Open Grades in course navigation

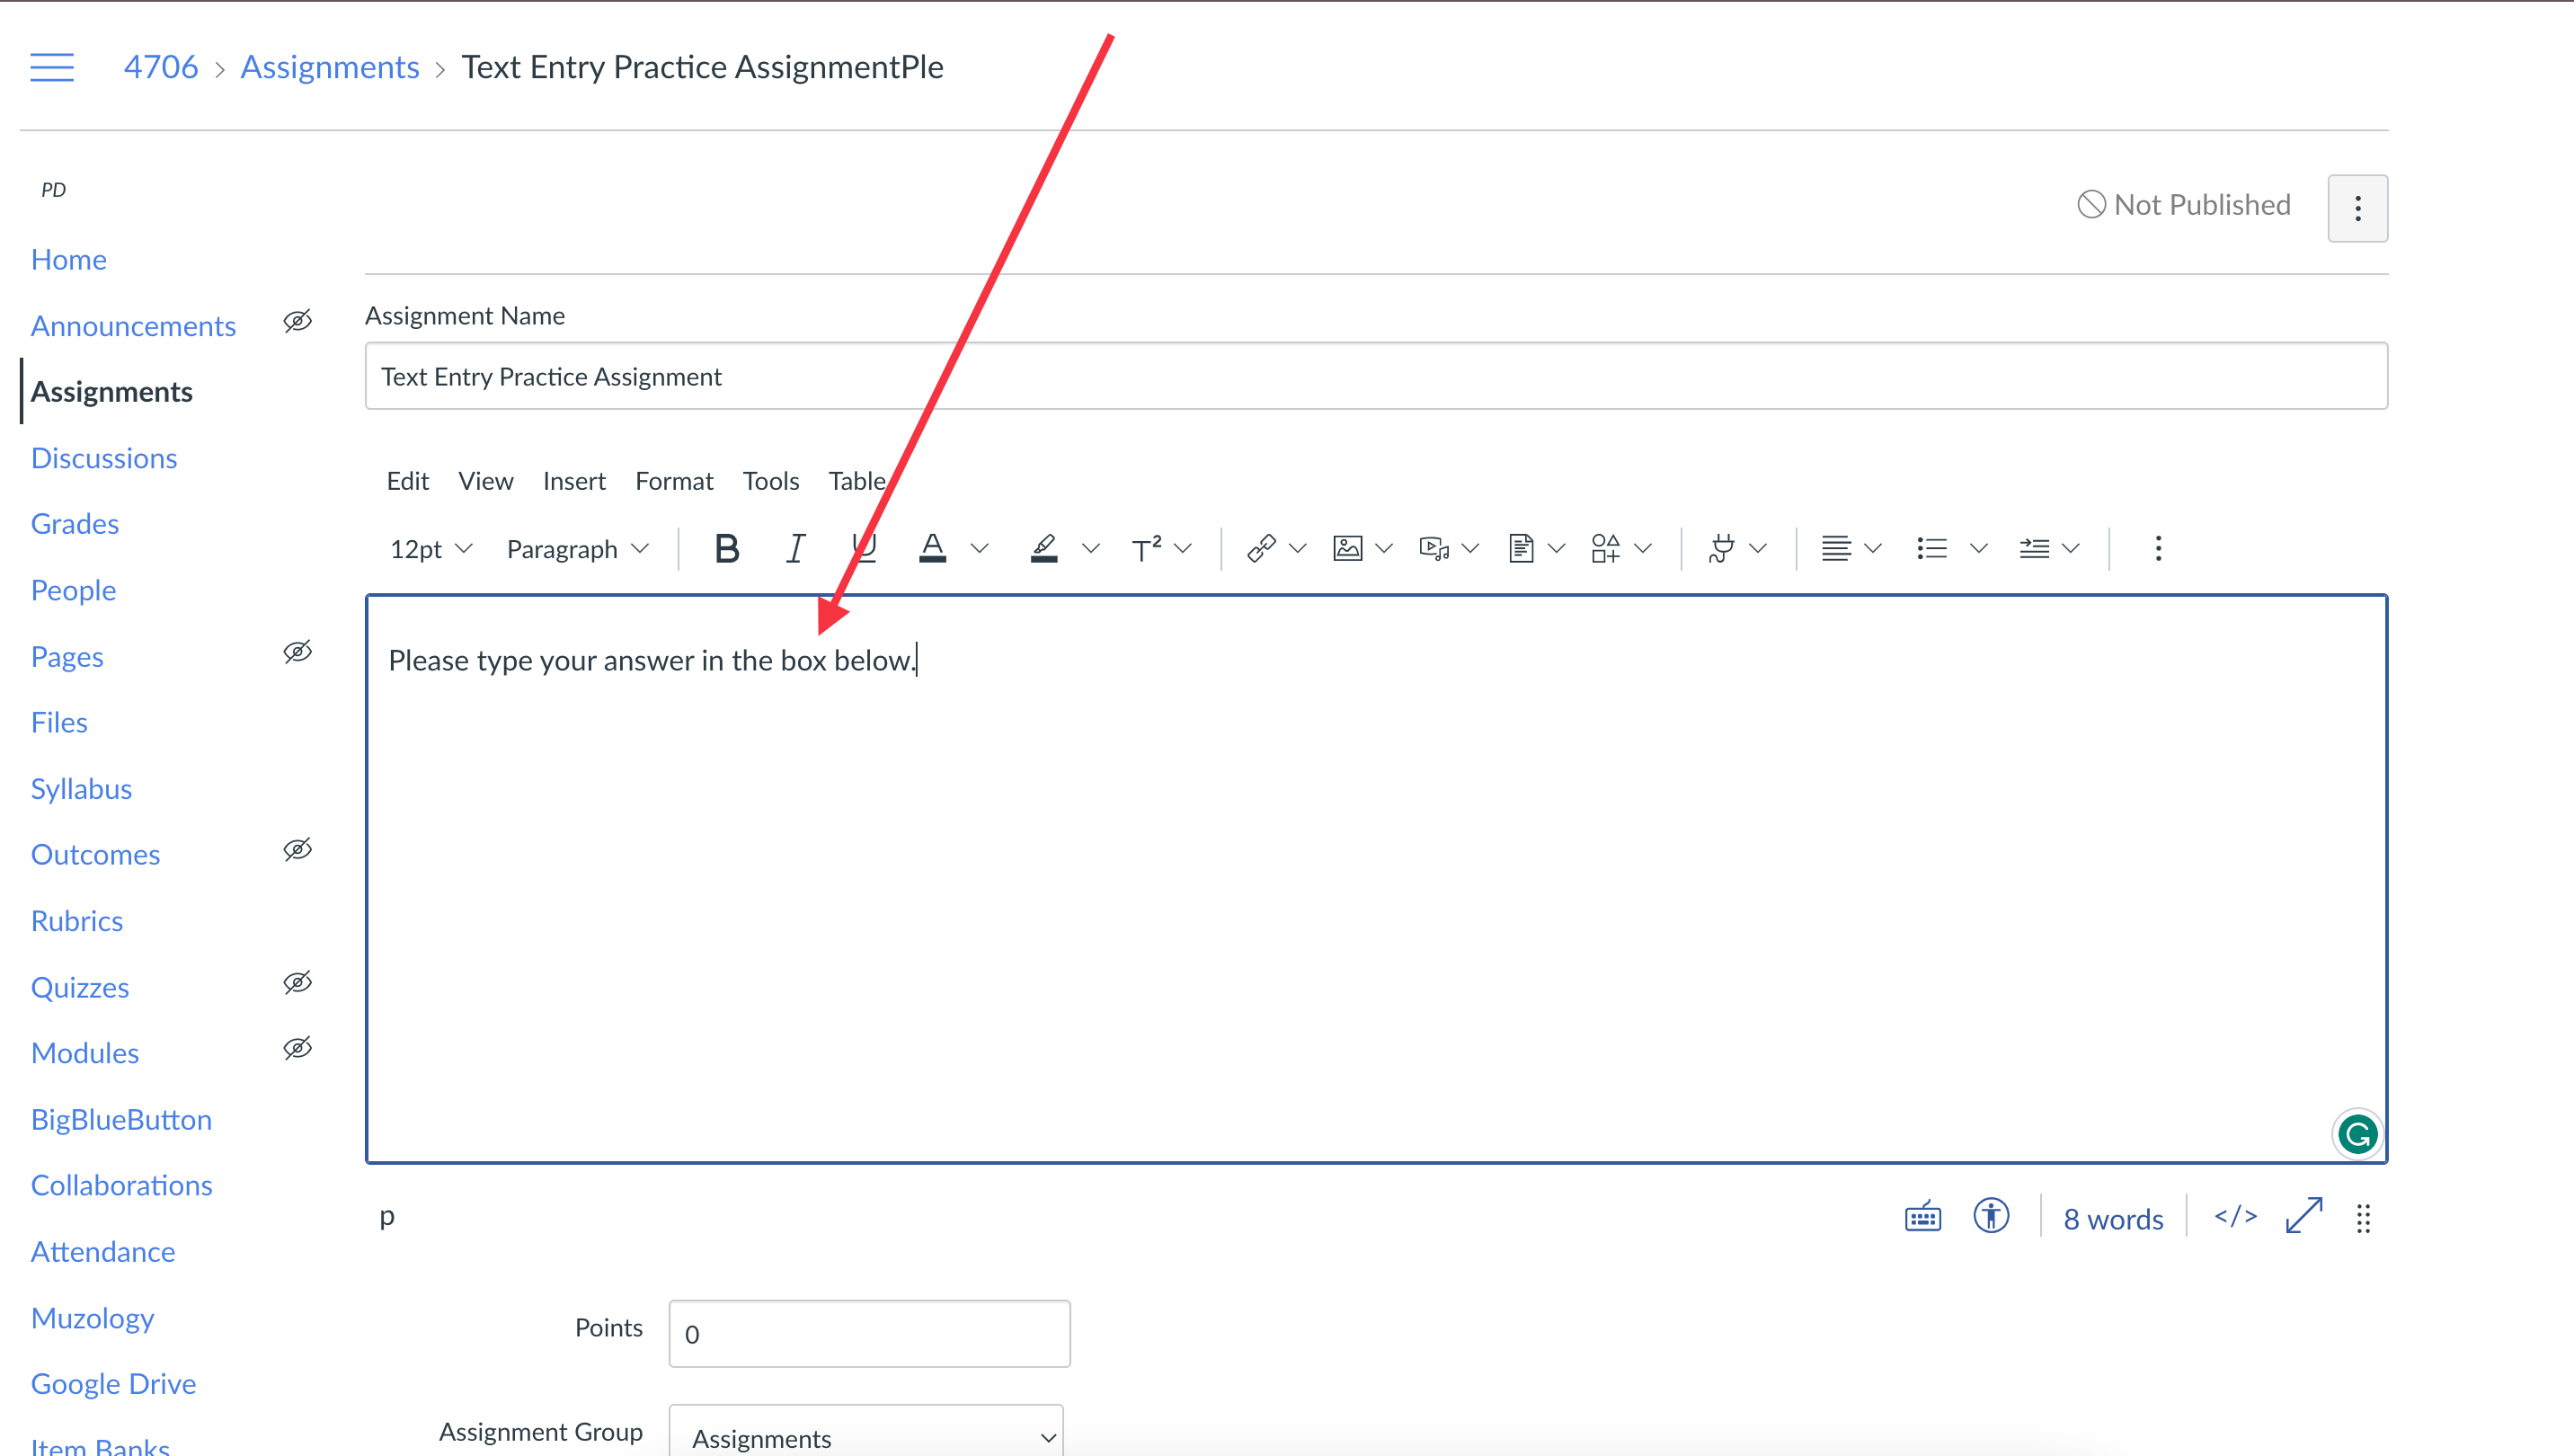[75, 524]
